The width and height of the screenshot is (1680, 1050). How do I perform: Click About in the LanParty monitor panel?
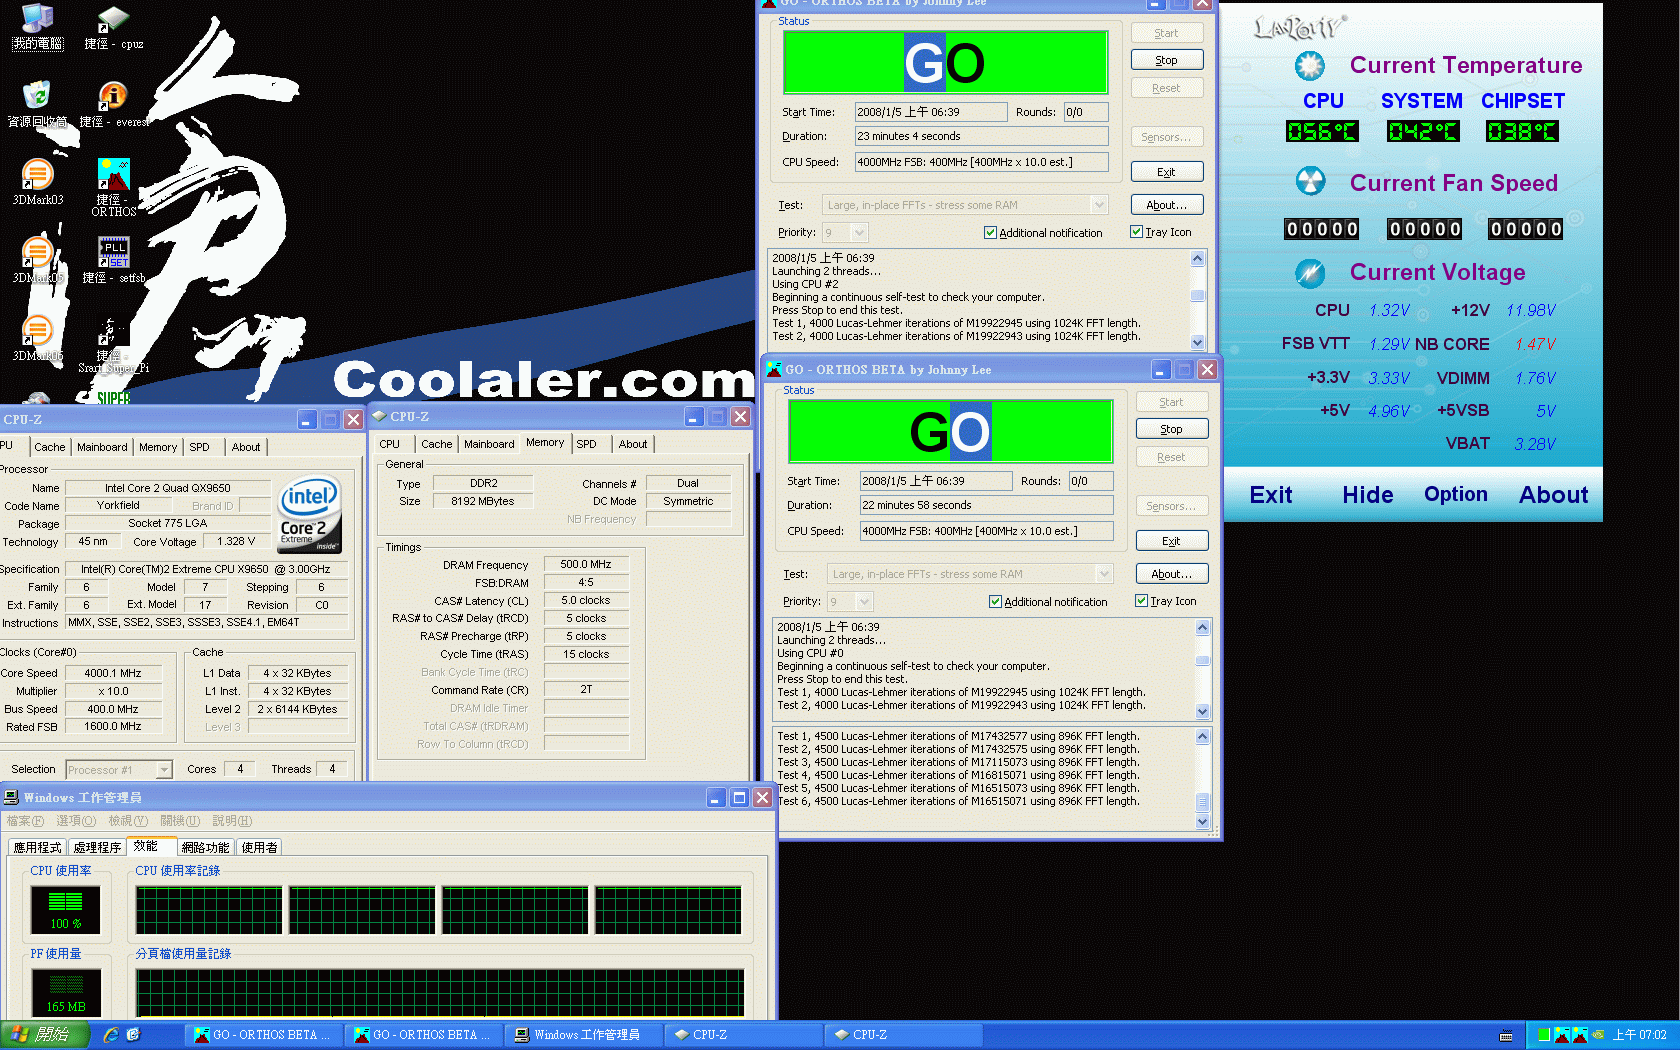[1553, 495]
